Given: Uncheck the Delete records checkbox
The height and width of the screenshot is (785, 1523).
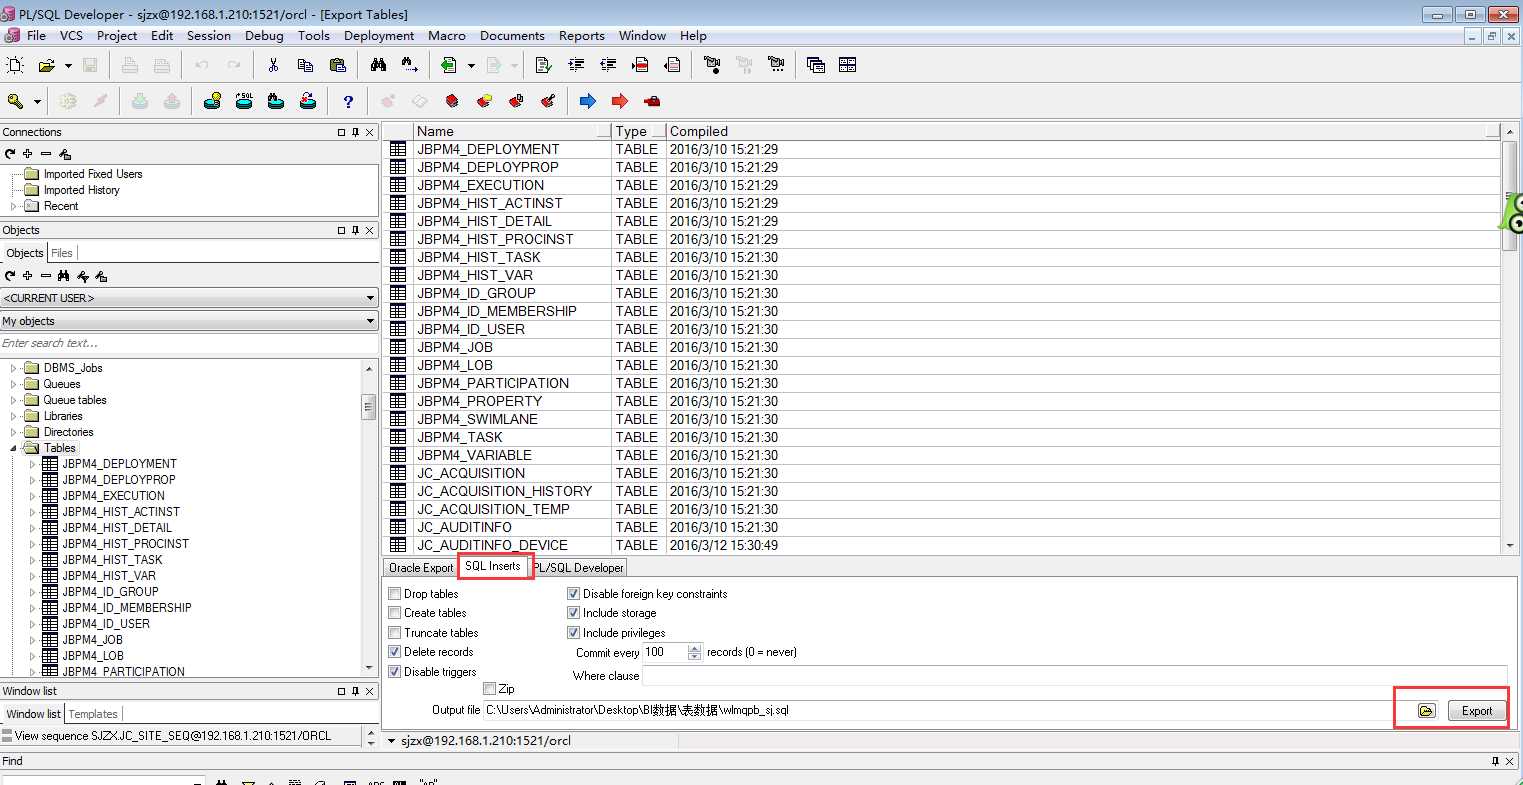Looking at the screenshot, I should tap(395, 652).
